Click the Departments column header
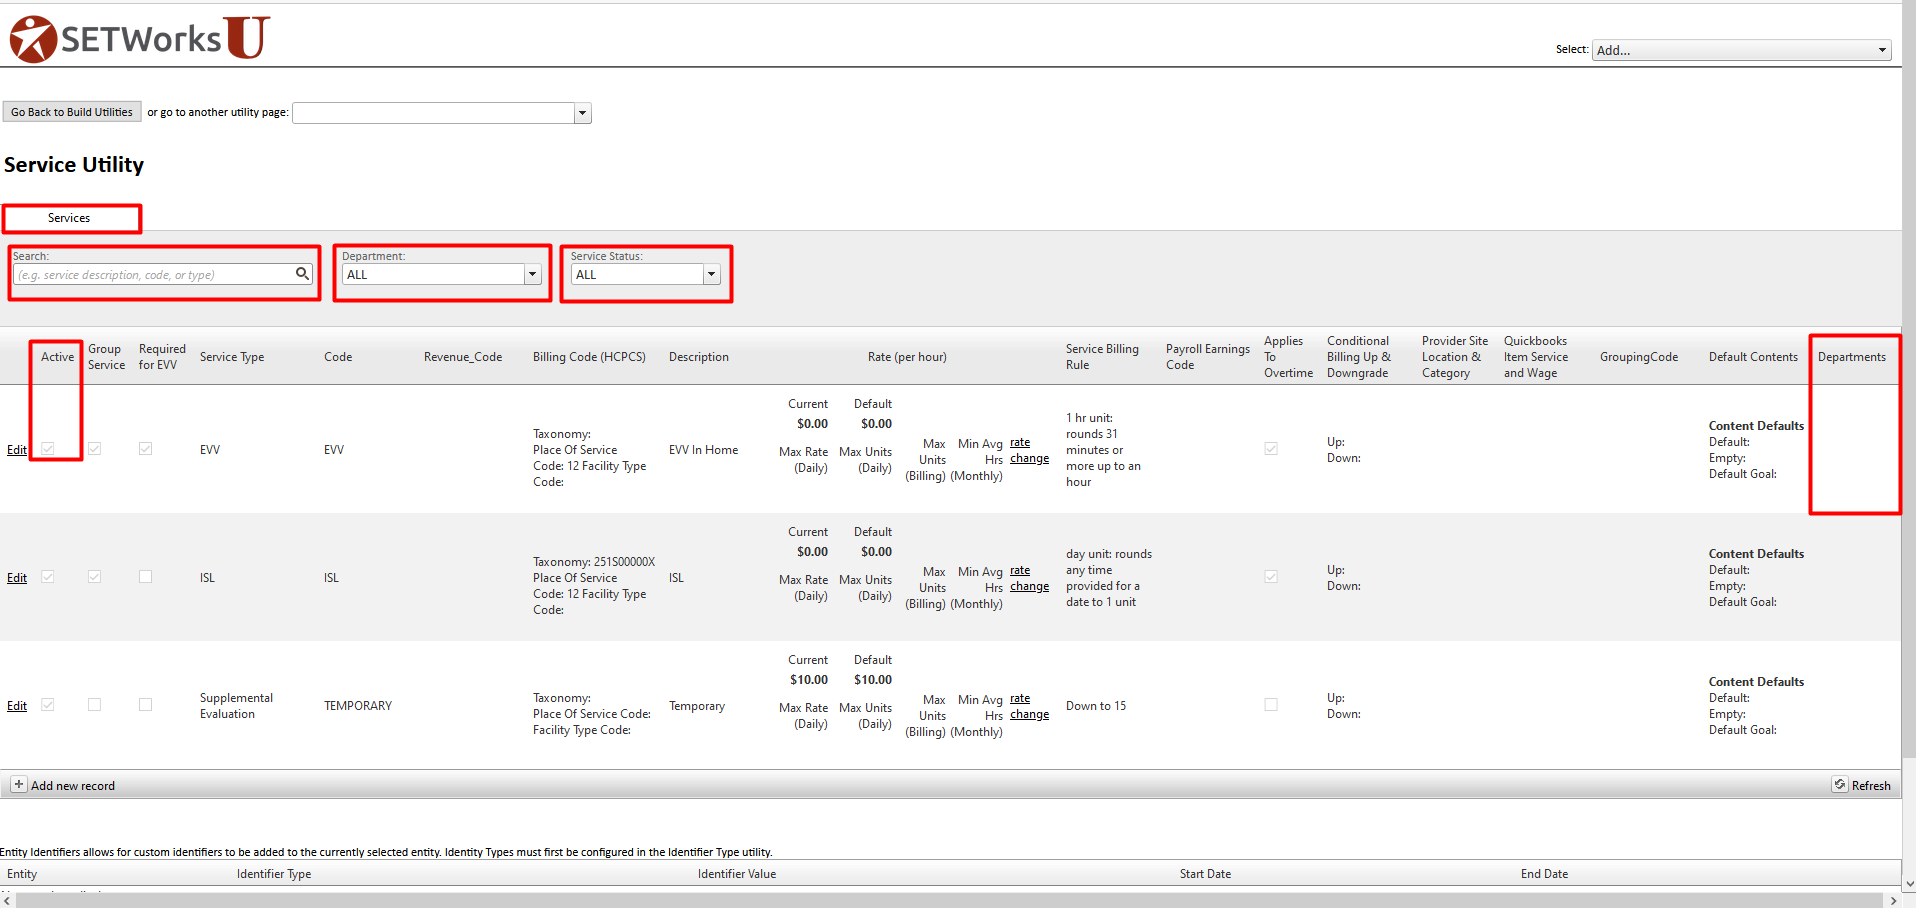Image resolution: width=1916 pixels, height=908 pixels. point(1852,357)
